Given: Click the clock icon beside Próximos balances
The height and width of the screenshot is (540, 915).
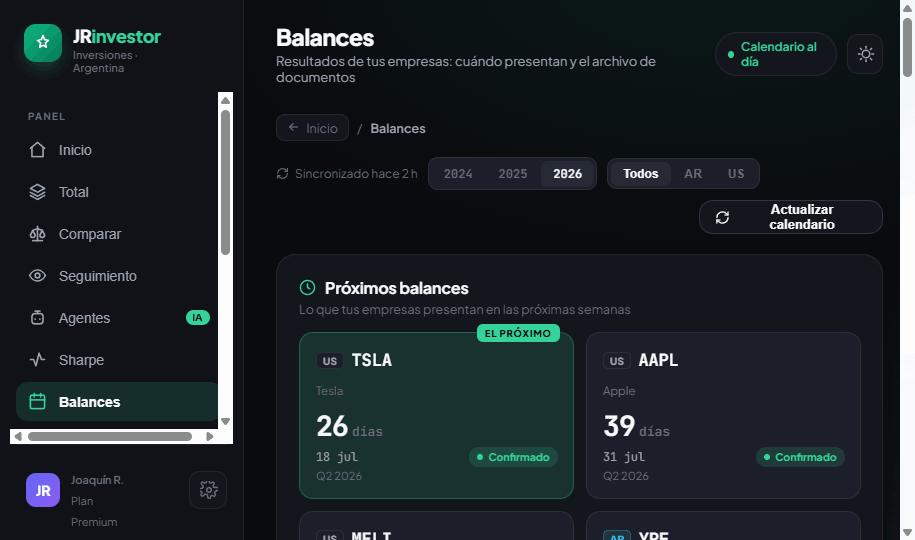Looking at the screenshot, I should [x=308, y=288].
